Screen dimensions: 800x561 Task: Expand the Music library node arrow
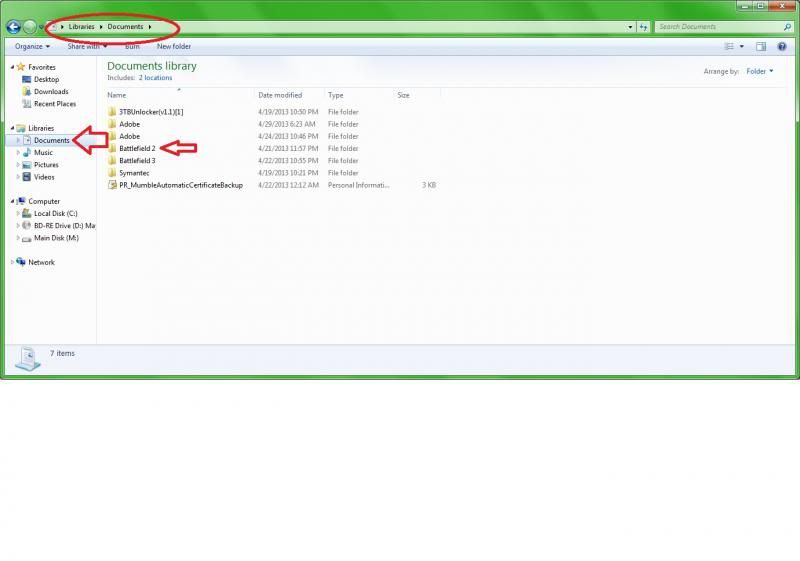18,153
